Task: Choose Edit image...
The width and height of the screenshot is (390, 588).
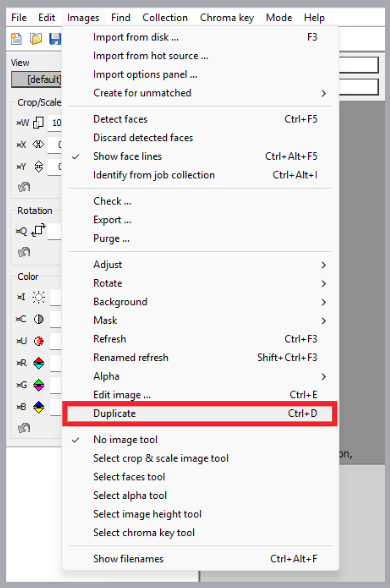Action: coord(200,394)
